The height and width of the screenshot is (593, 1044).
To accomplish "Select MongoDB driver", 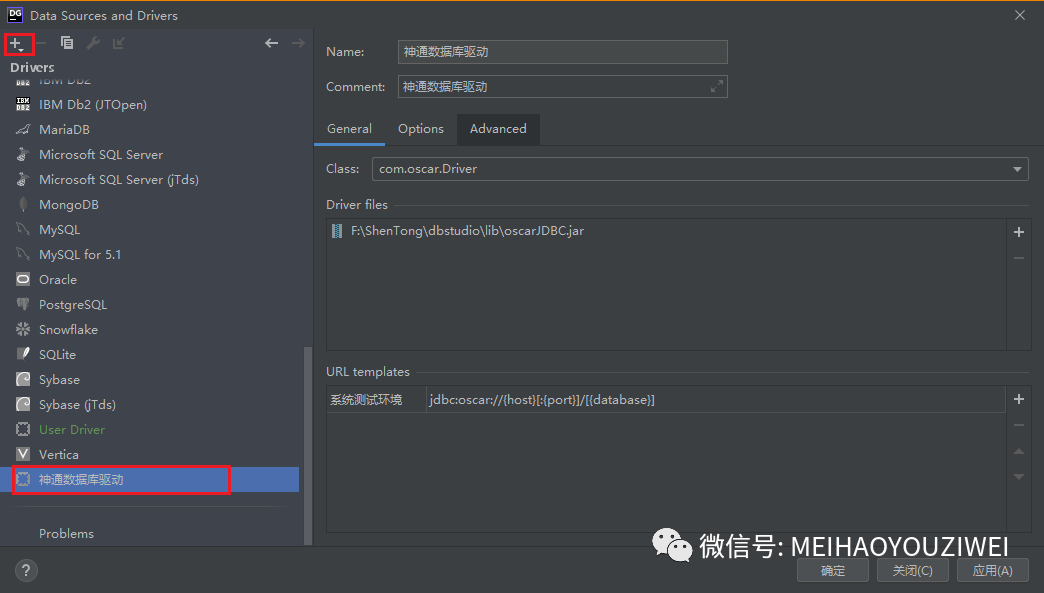I will pyautogui.click(x=150, y=204).
